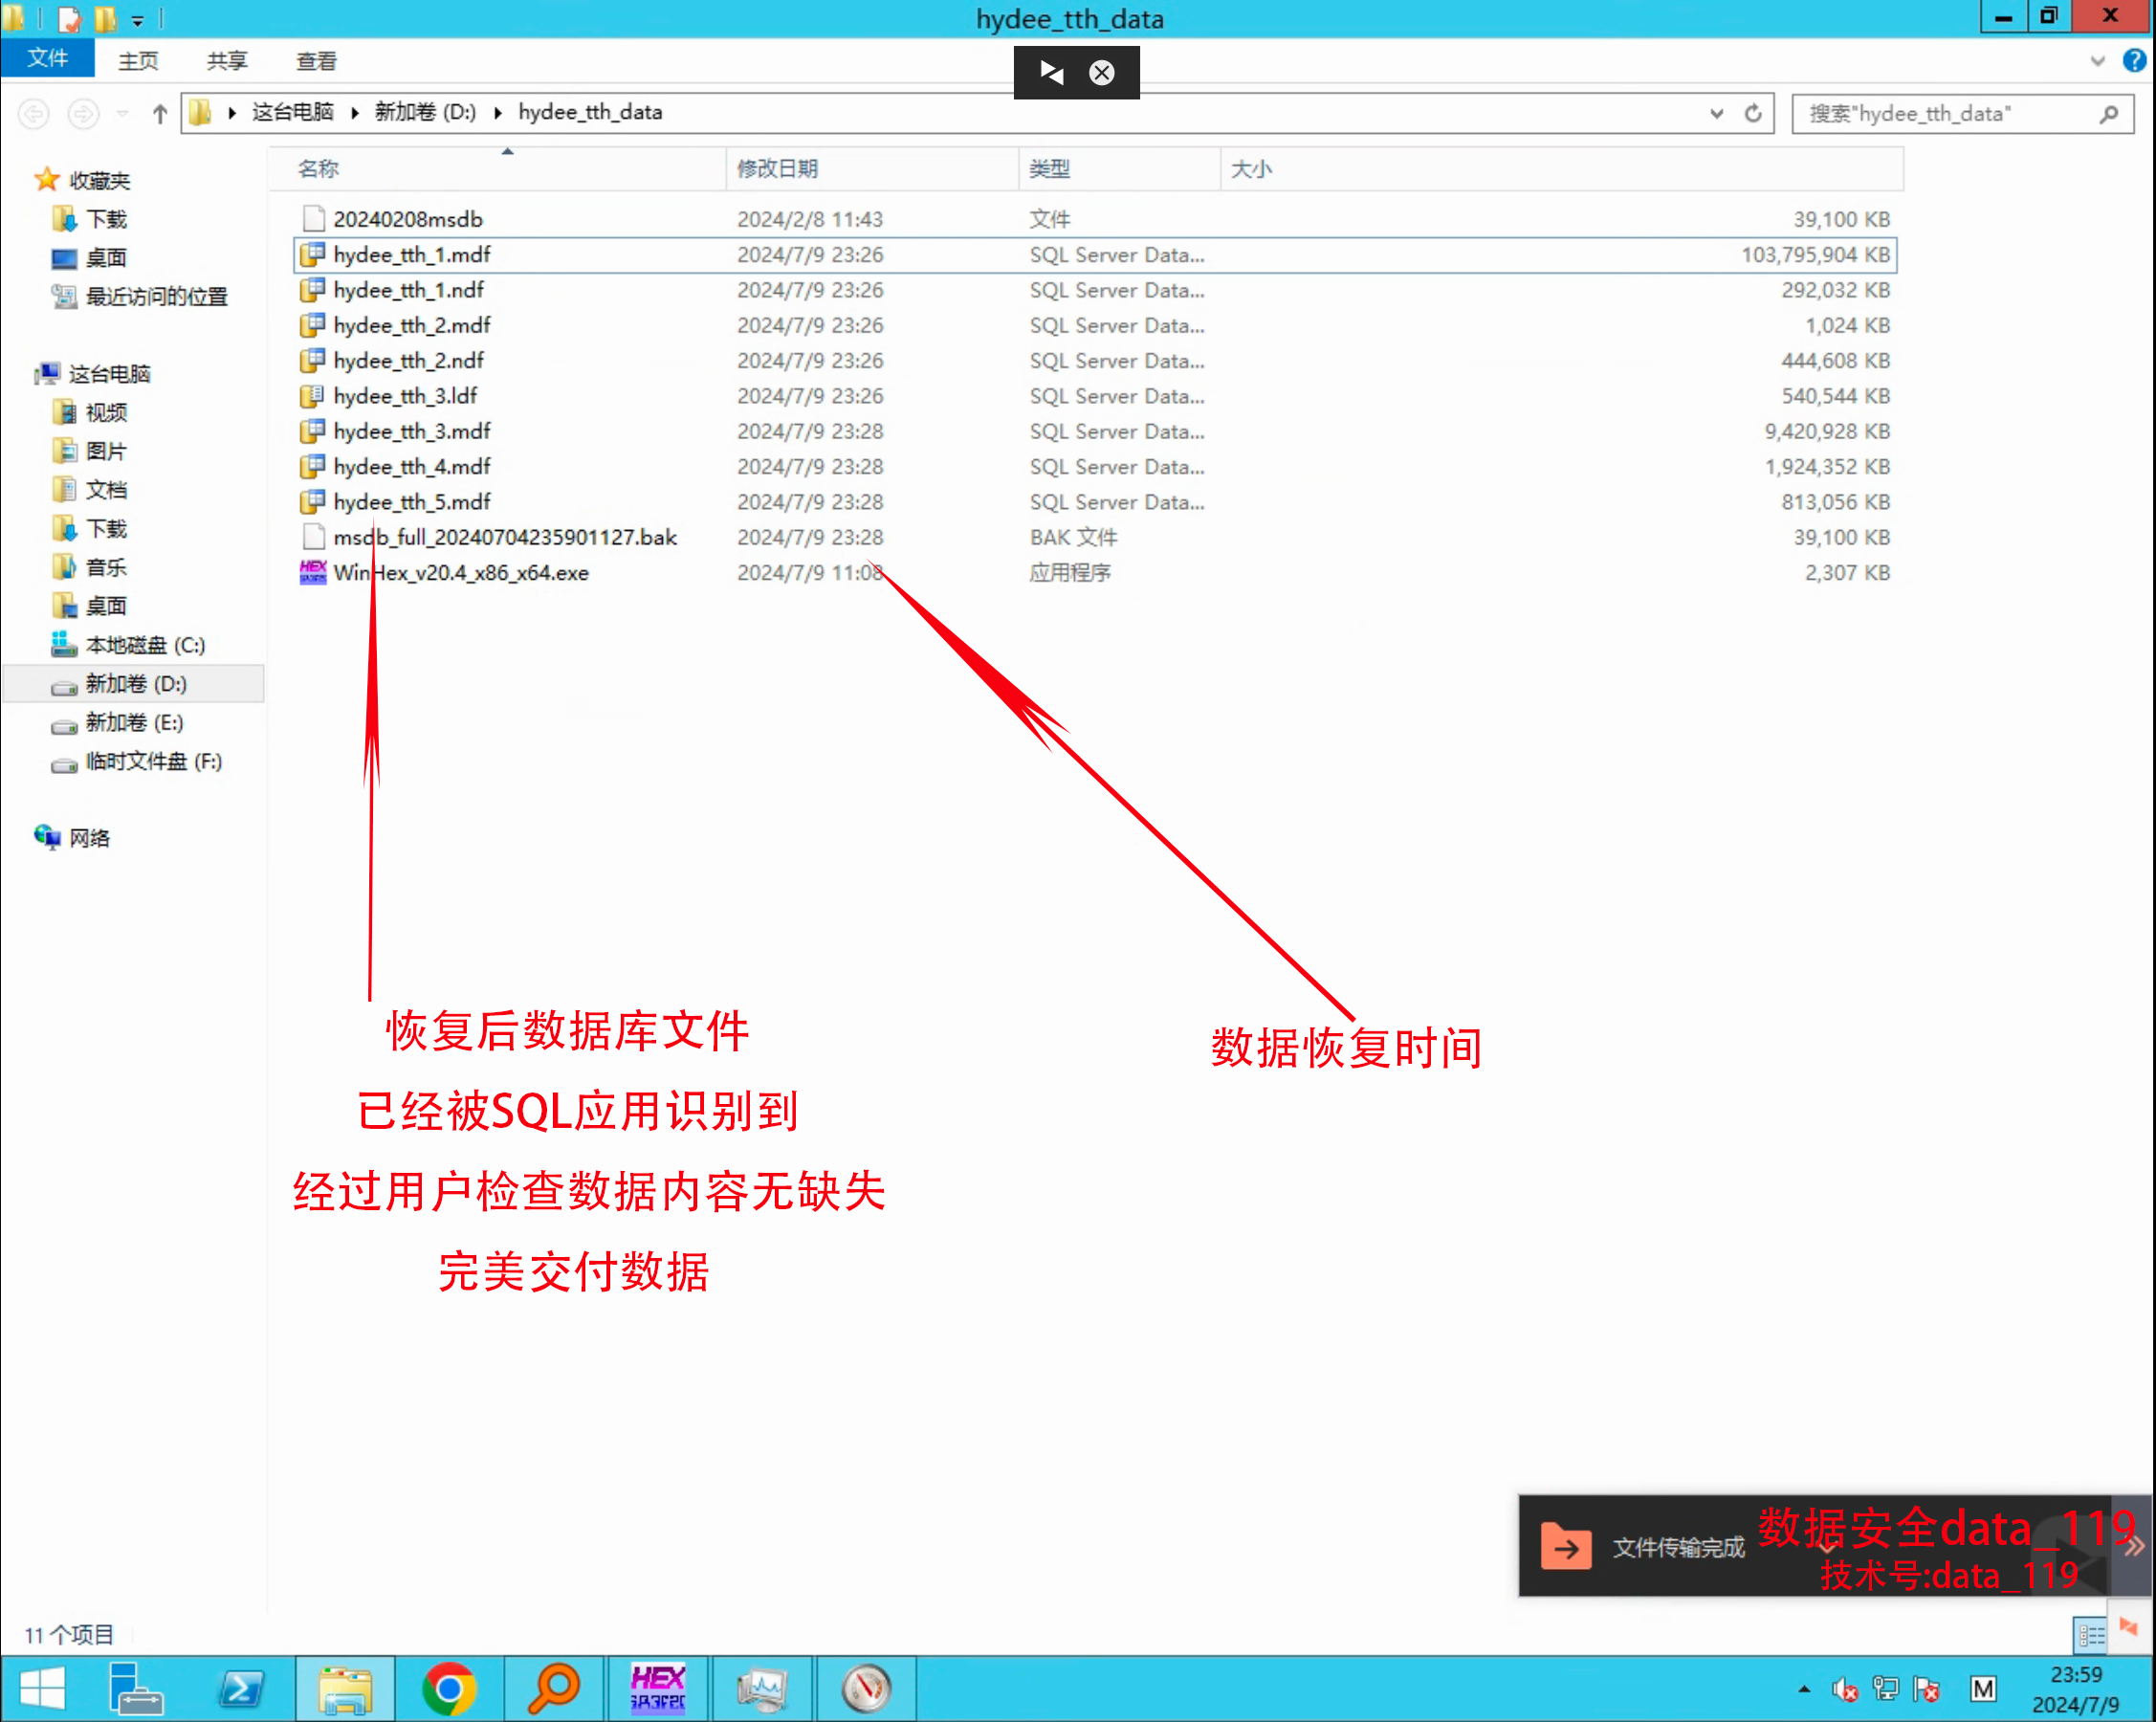Viewport: 2156px width, 1722px height.
Task: Click the hydee_tth_data search box
Action: pyautogui.click(x=1948, y=113)
